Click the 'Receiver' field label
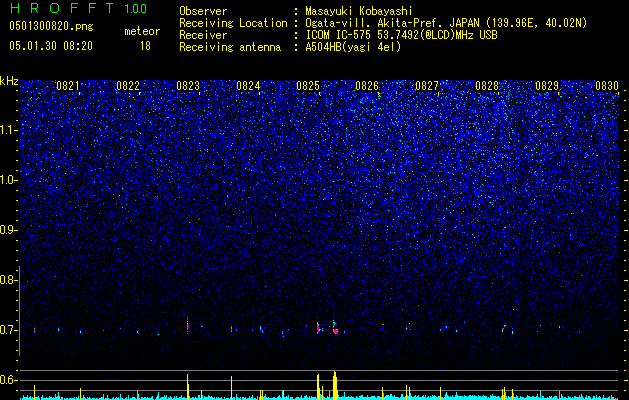The width and height of the screenshot is (629, 400). click(203, 35)
